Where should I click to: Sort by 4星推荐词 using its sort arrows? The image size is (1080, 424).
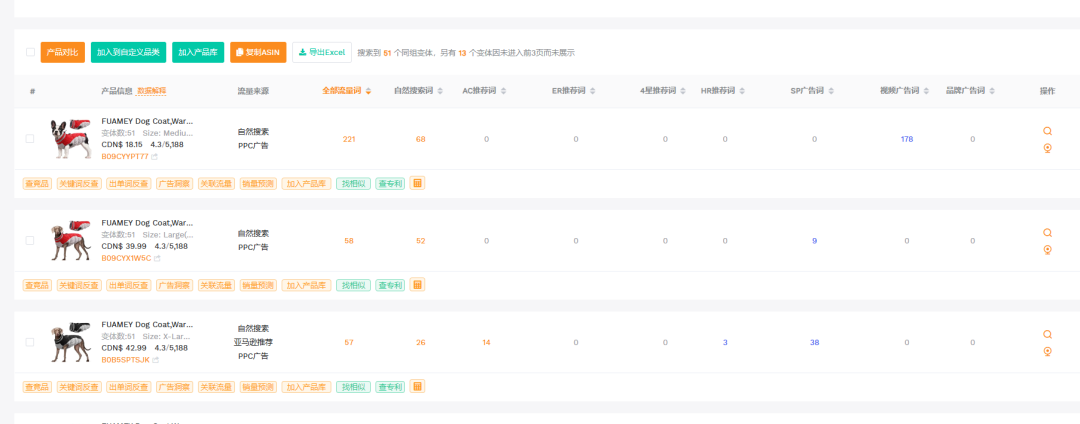click(683, 91)
